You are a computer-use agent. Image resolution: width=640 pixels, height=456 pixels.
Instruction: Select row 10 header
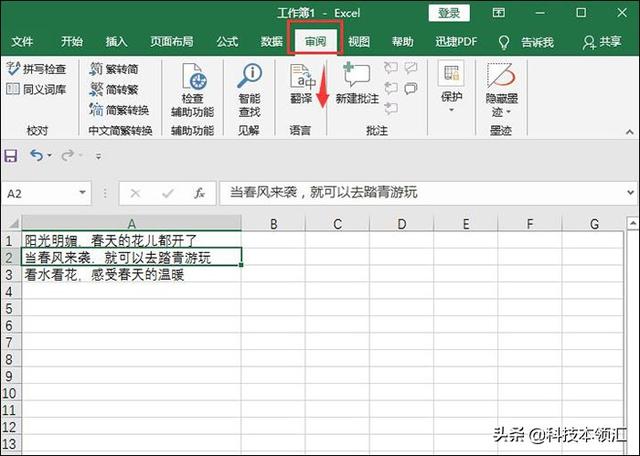10,393
